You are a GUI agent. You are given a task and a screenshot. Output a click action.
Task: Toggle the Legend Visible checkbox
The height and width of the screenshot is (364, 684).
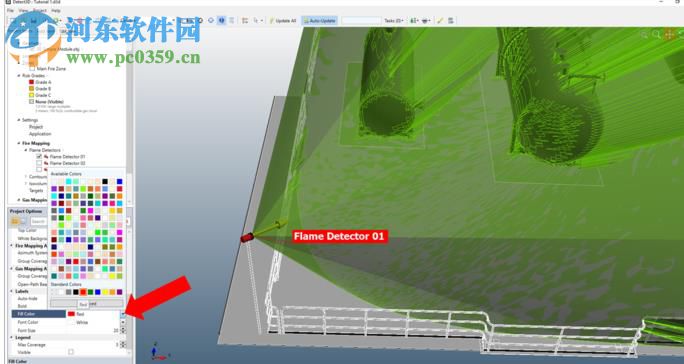pyautogui.click(x=71, y=352)
